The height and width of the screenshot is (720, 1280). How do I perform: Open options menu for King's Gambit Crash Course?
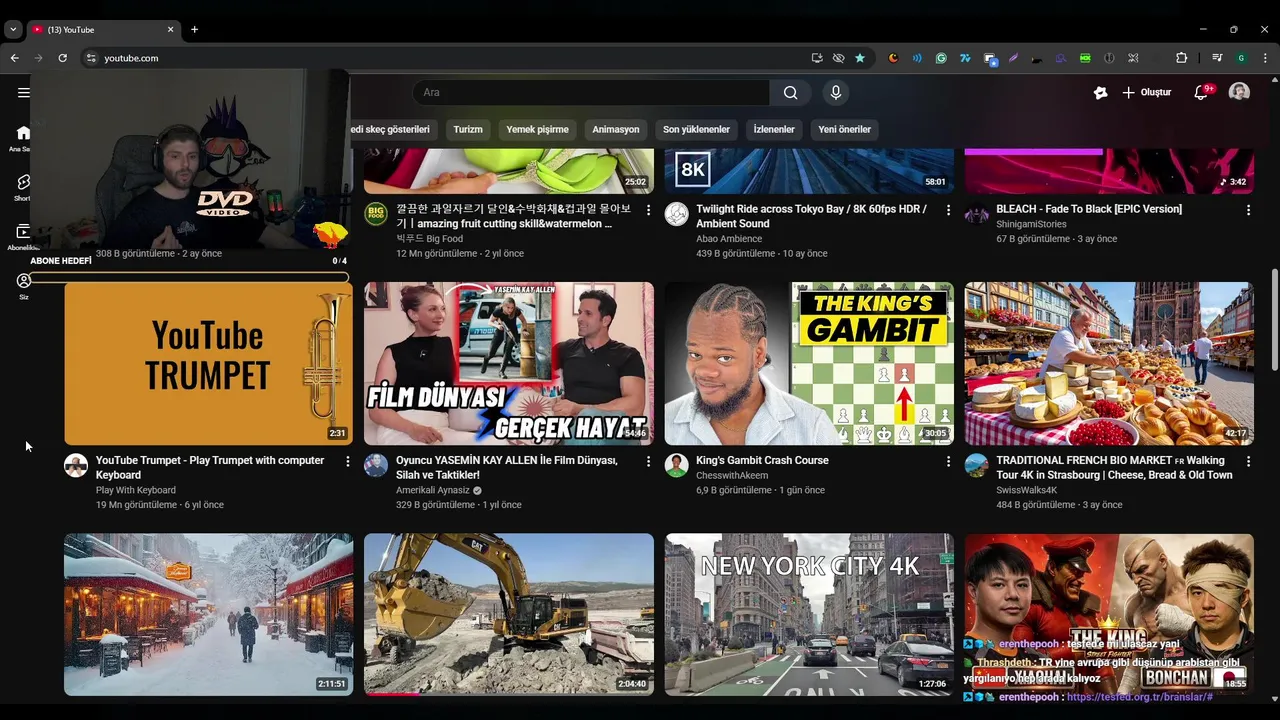click(x=948, y=461)
